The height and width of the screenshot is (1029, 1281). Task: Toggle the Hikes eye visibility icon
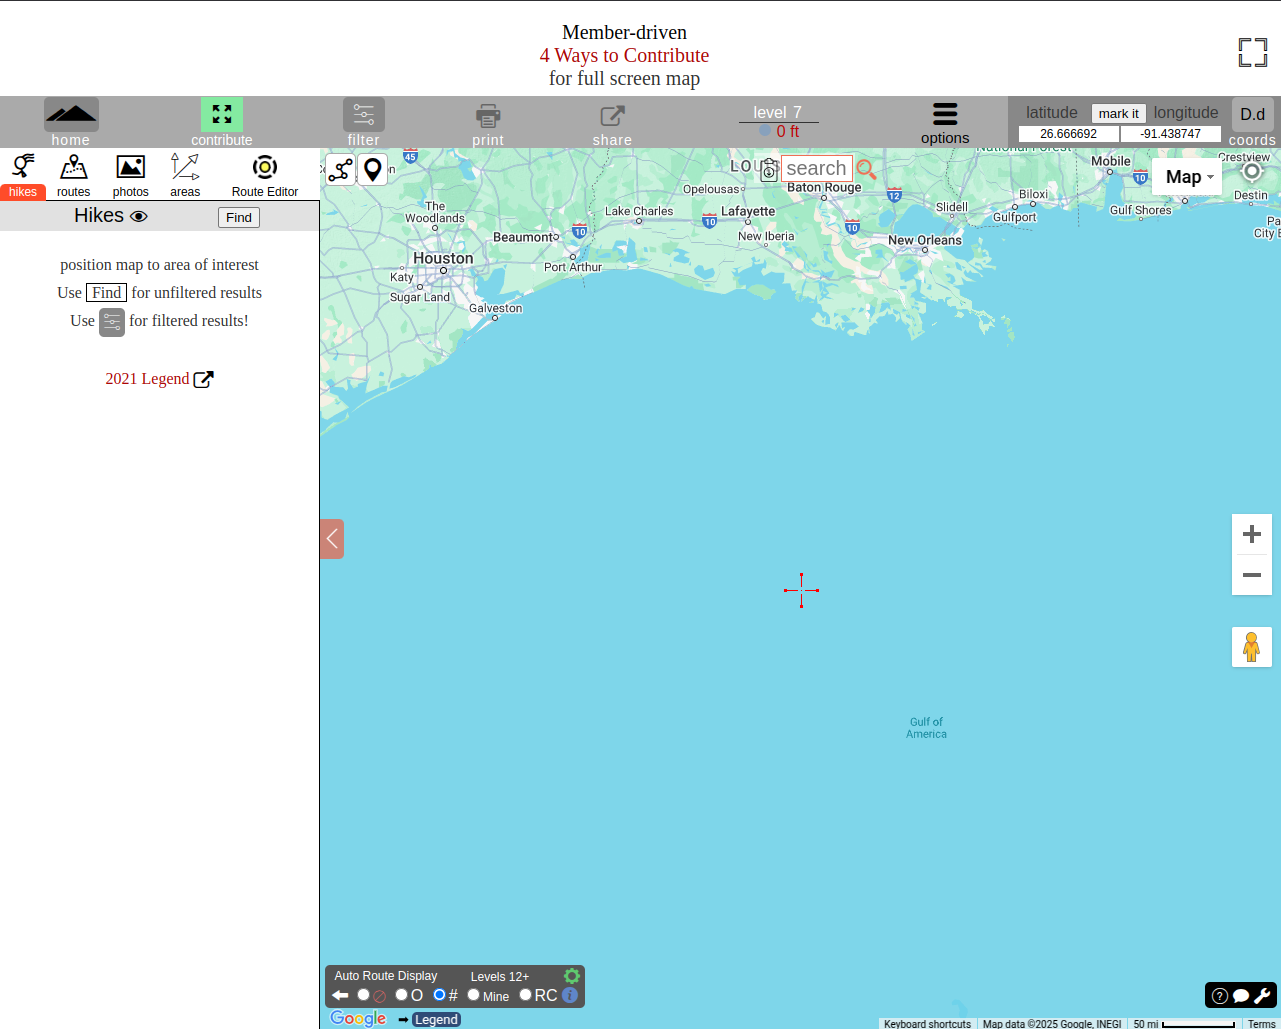pos(139,217)
